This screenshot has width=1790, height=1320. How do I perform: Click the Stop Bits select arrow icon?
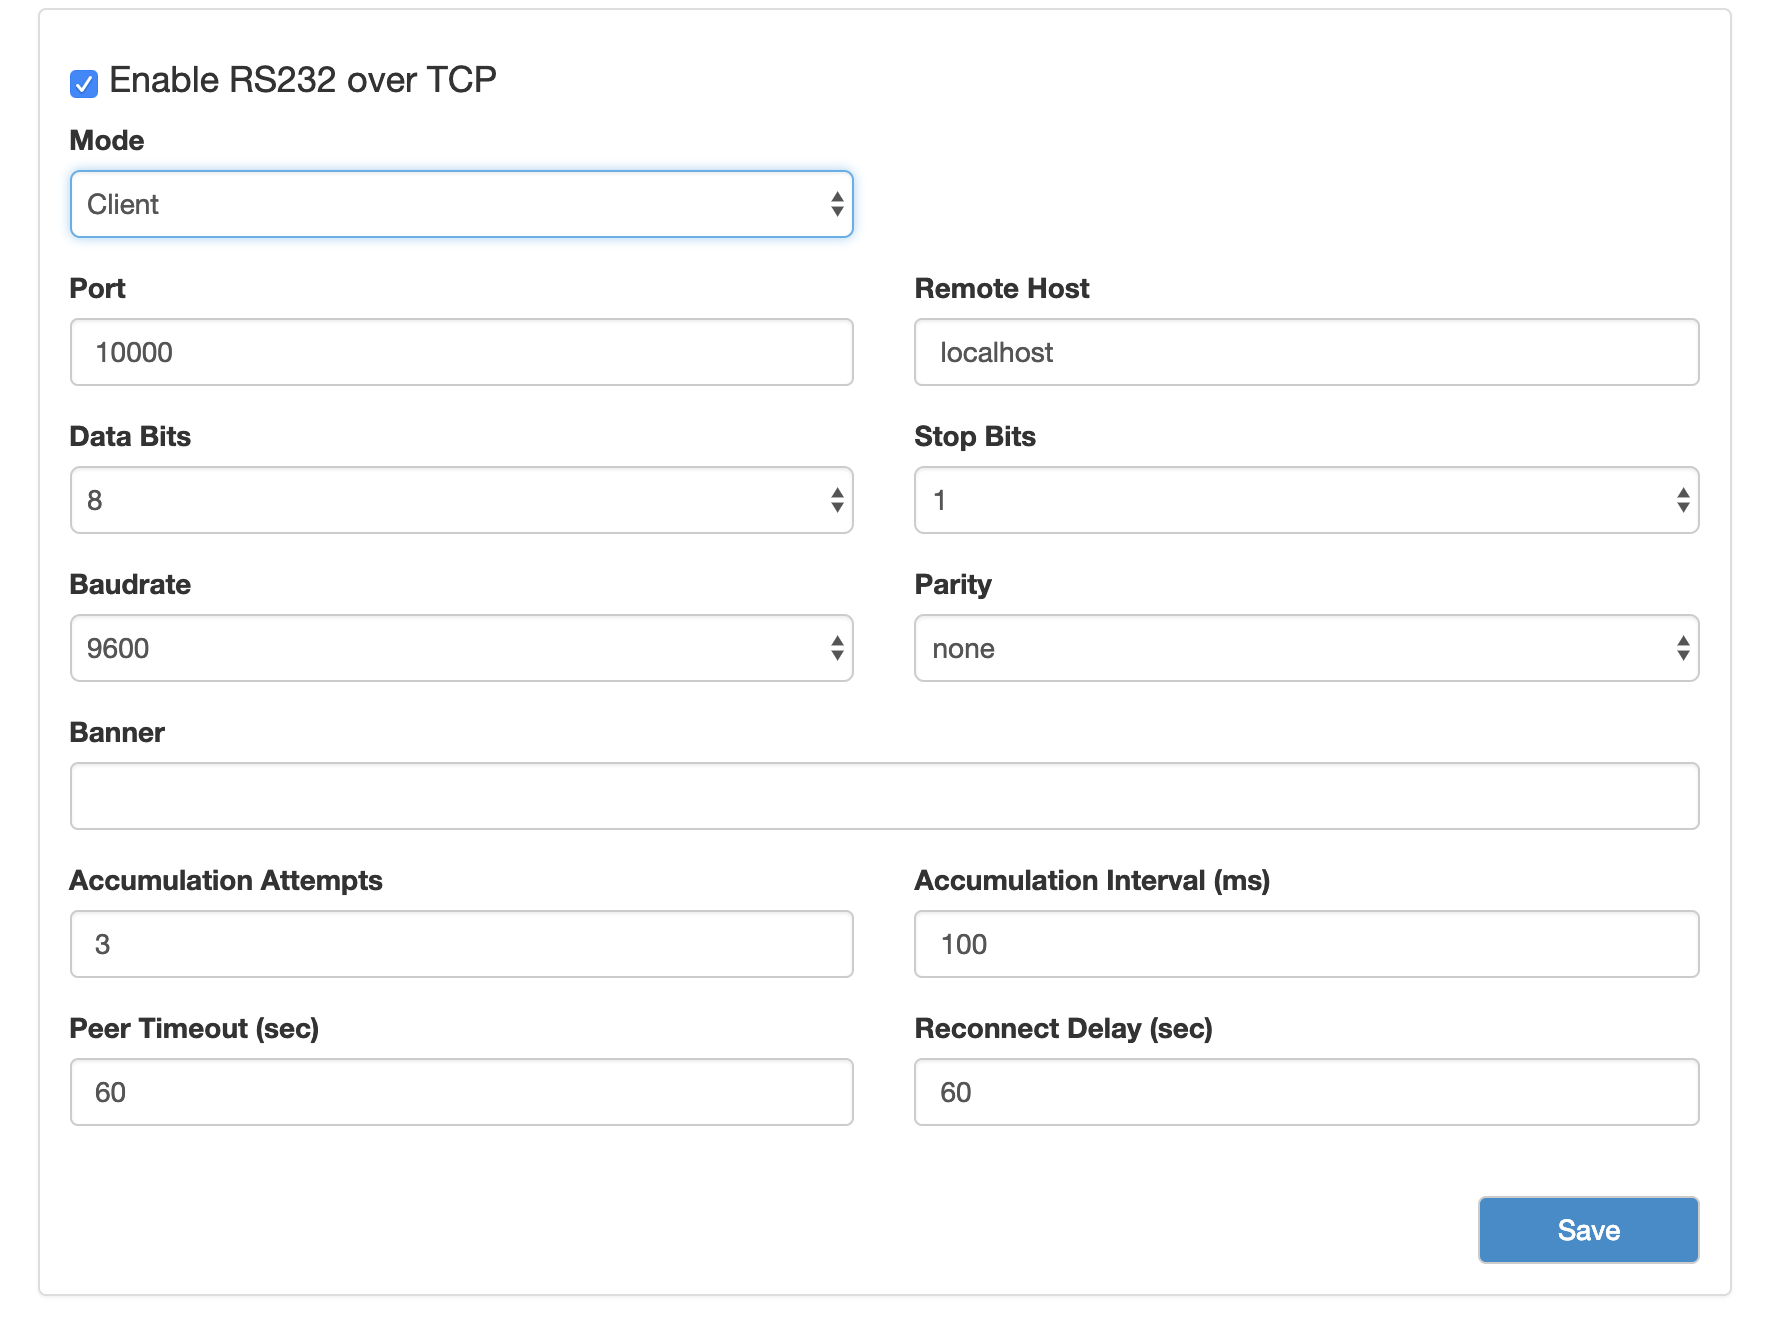1683,500
